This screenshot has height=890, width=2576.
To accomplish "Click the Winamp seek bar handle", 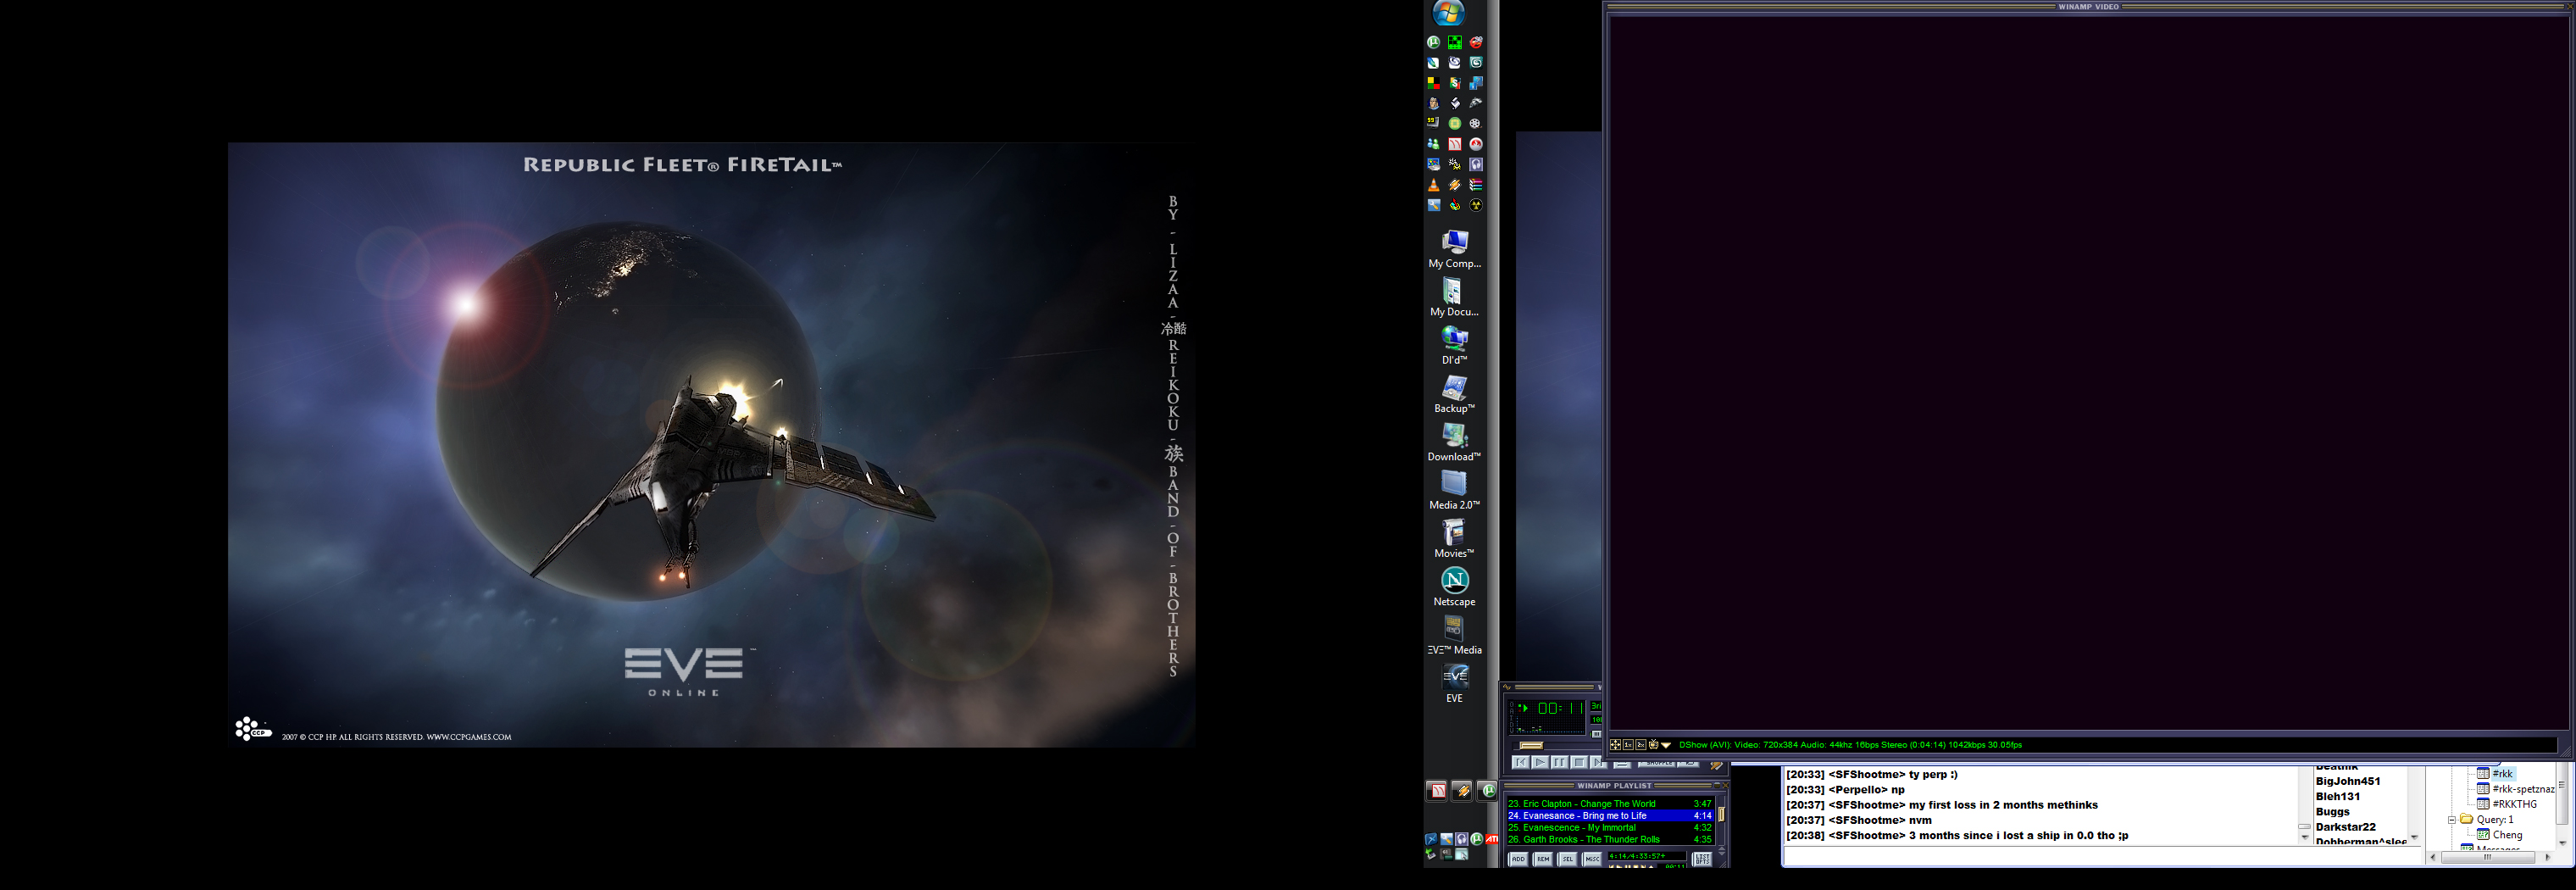I will tap(1531, 745).
